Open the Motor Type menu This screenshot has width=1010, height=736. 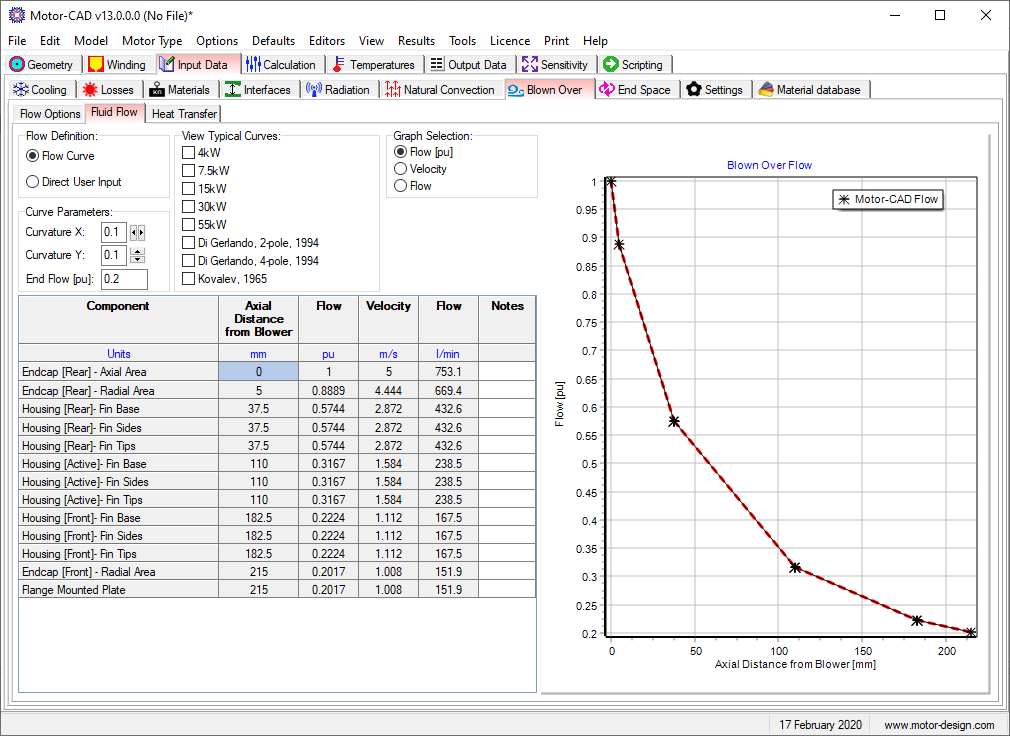coord(152,41)
